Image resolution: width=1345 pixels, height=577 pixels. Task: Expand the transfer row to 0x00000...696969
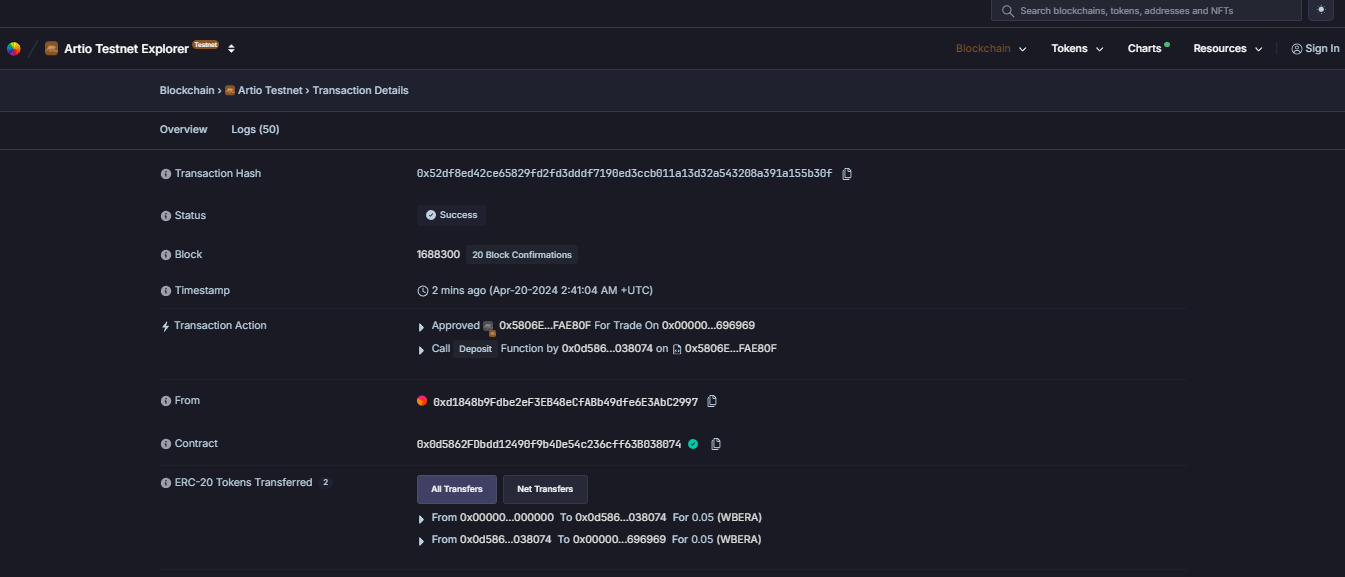point(421,541)
